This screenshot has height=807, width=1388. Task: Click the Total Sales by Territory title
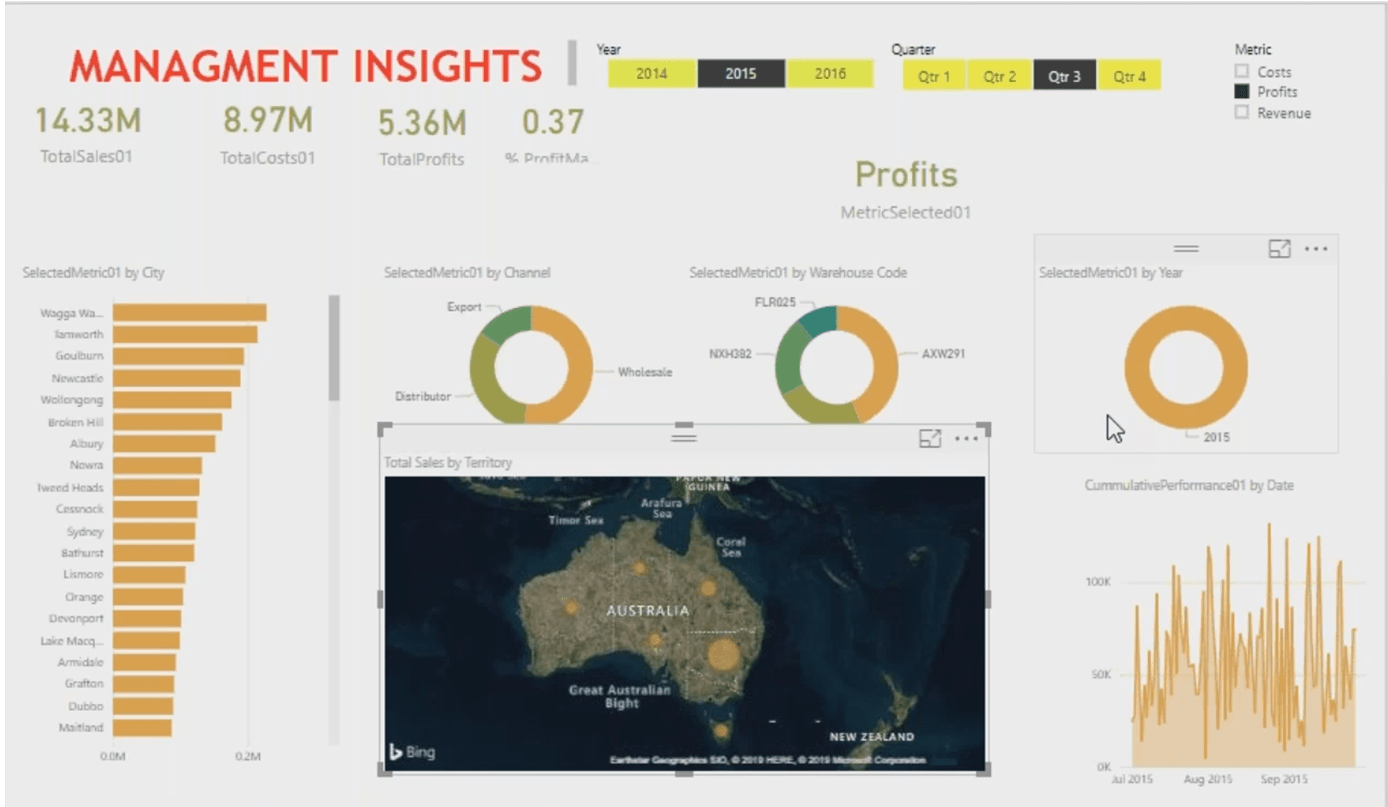pyautogui.click(x=448, y=462)
